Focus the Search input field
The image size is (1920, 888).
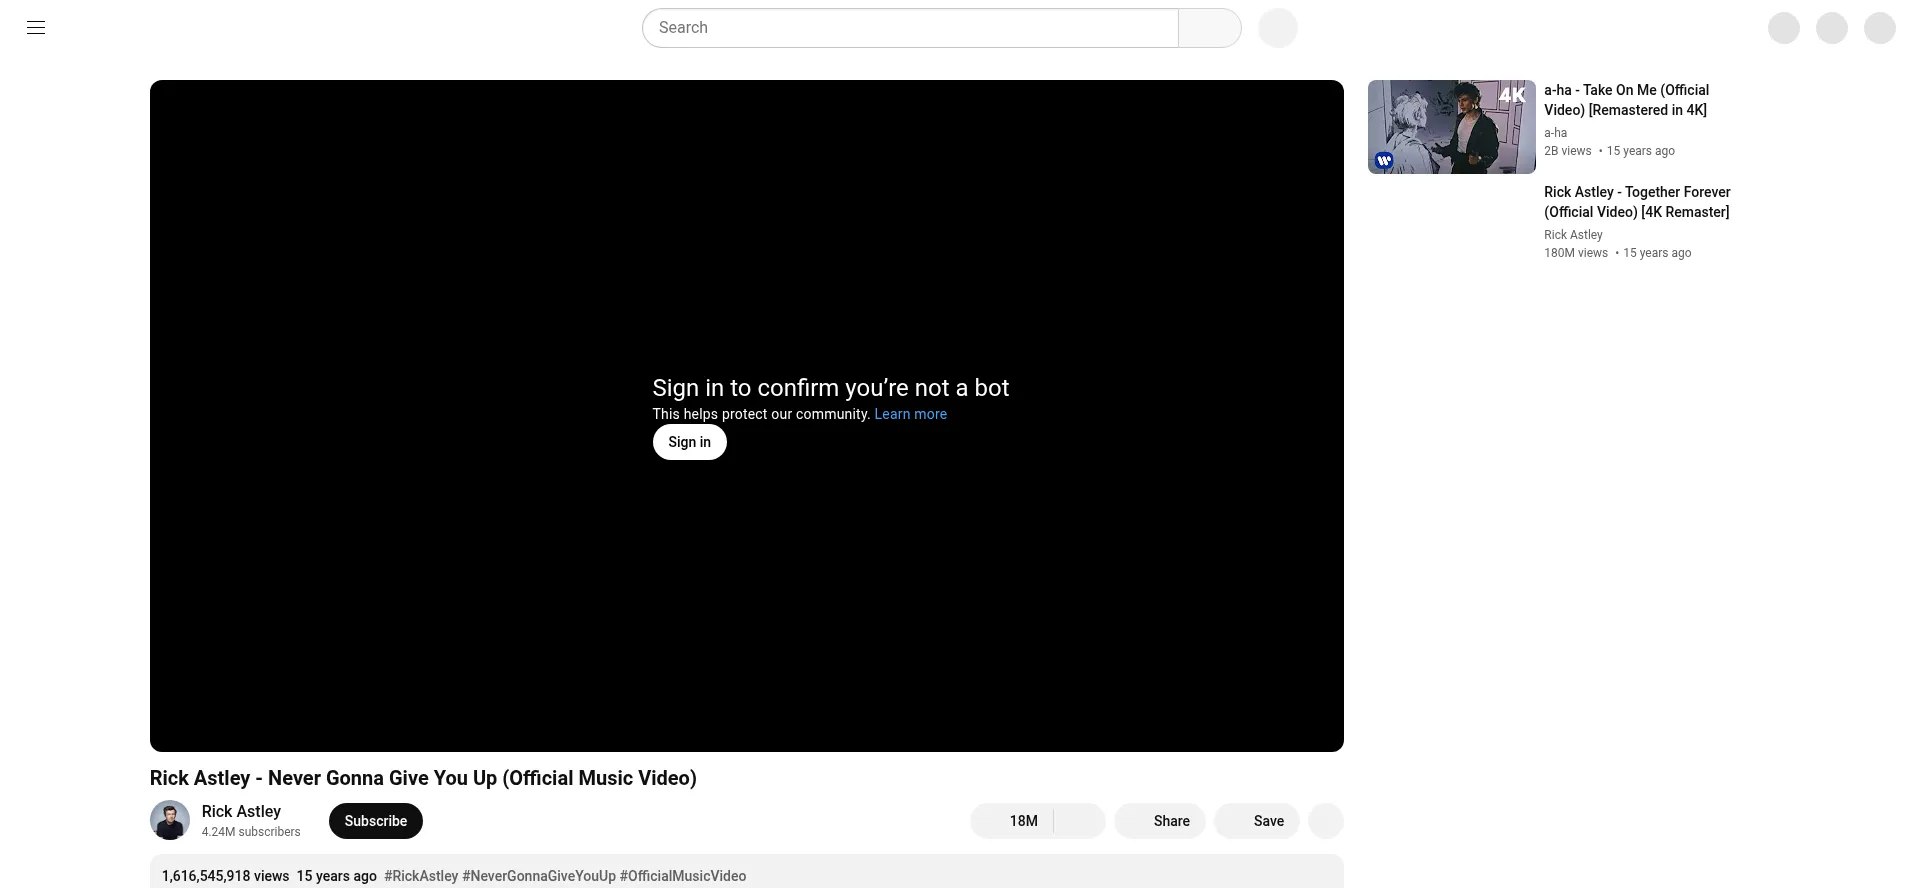coord(910,28)
